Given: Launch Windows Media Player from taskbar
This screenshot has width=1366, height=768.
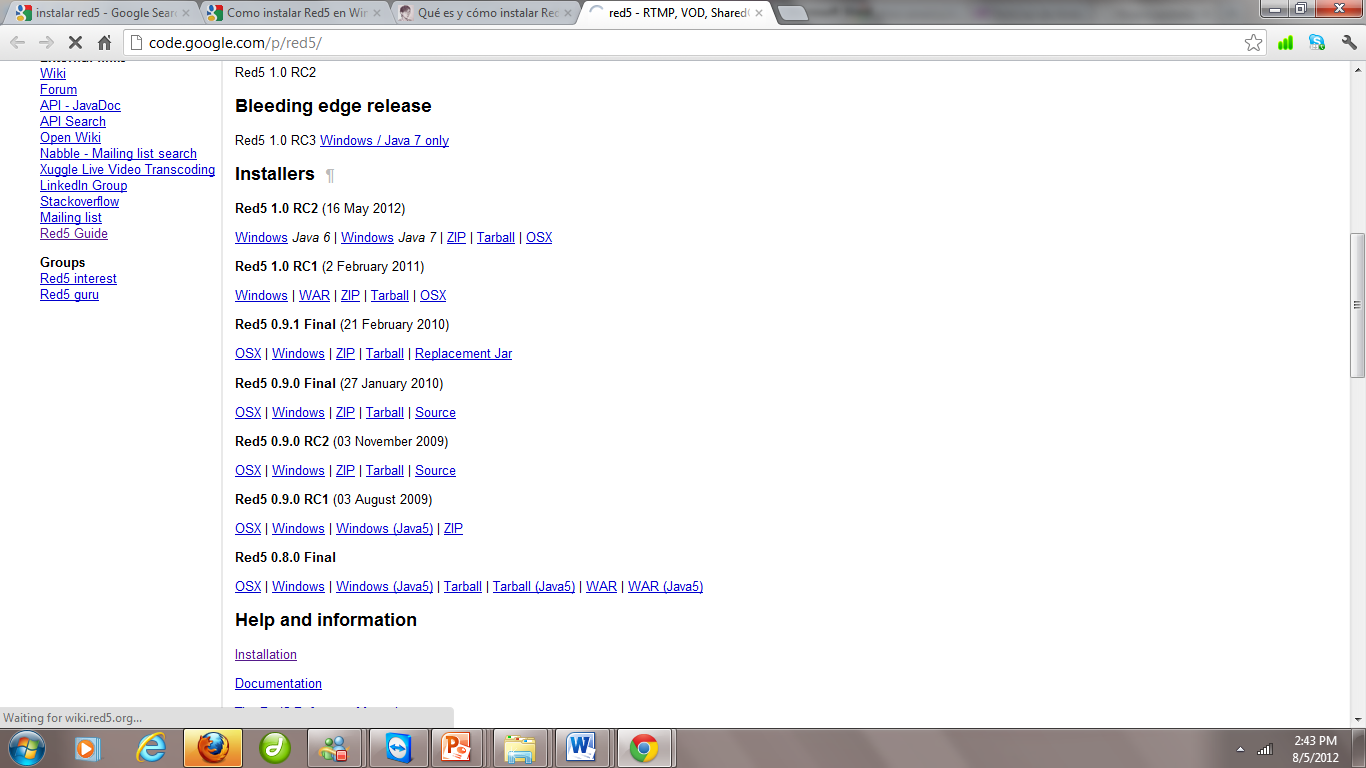Looking at the screenshot, I should coord(88,748).
